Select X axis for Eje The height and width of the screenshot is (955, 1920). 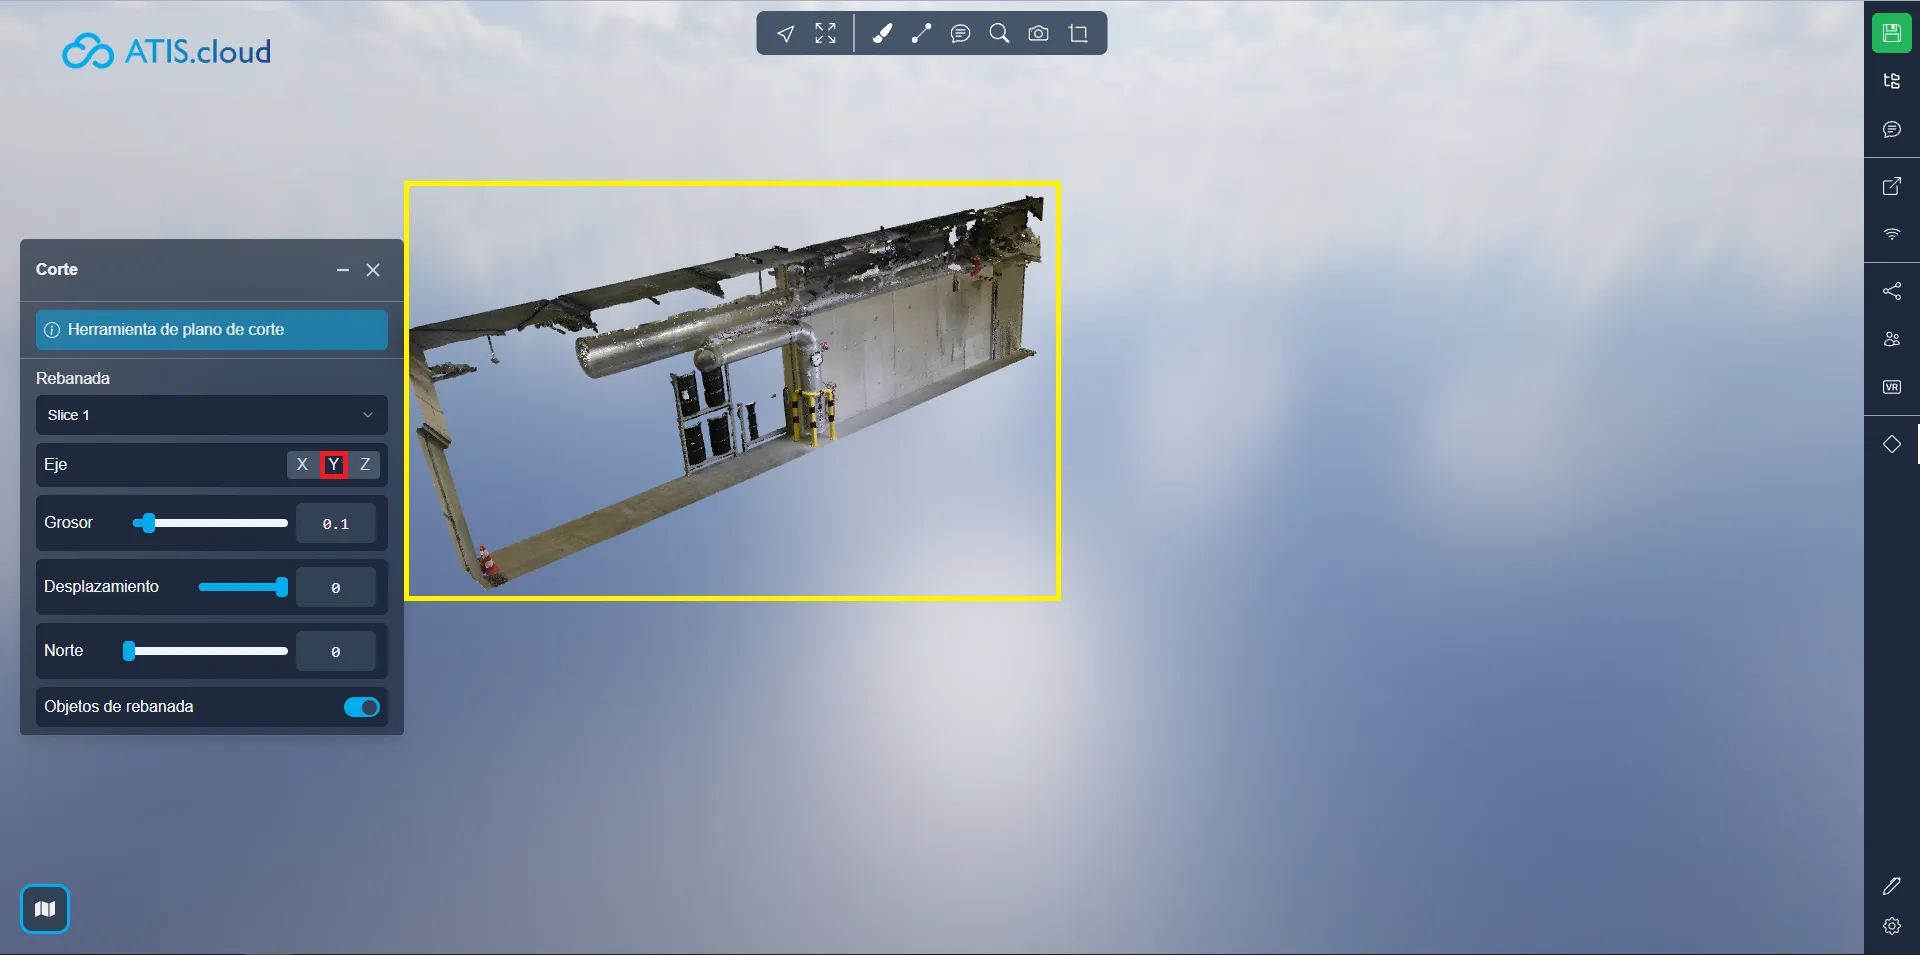click(x=302, y=464)
